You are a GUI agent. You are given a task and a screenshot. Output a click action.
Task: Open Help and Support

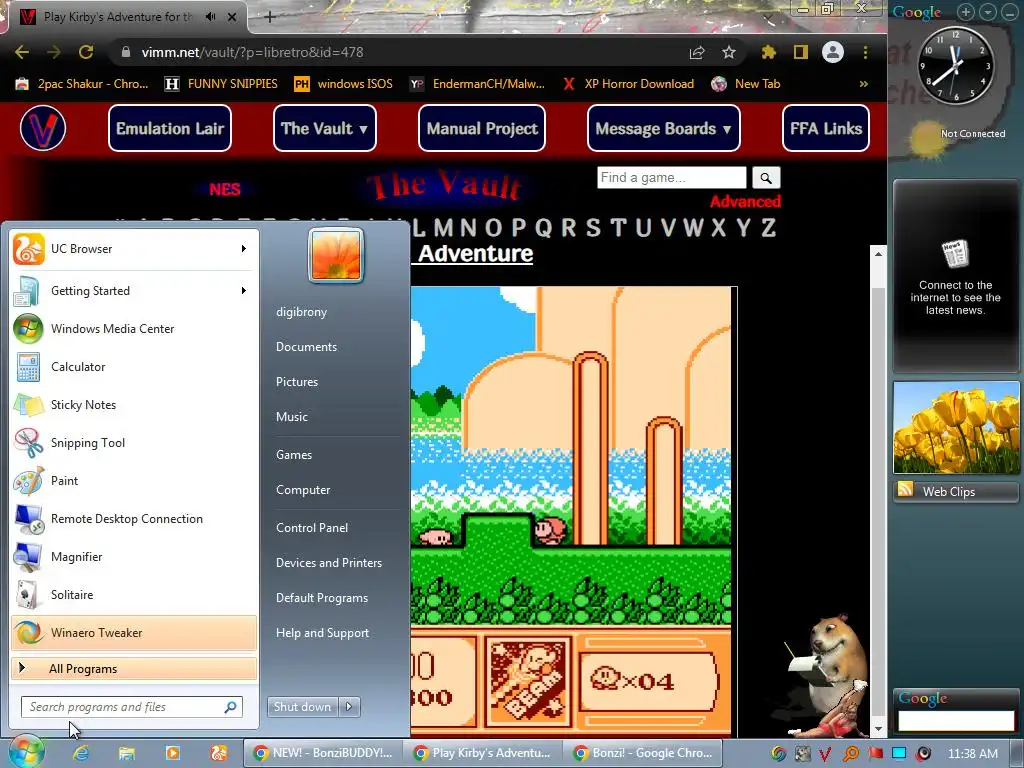pyautogui.click(x=322, y=633)
